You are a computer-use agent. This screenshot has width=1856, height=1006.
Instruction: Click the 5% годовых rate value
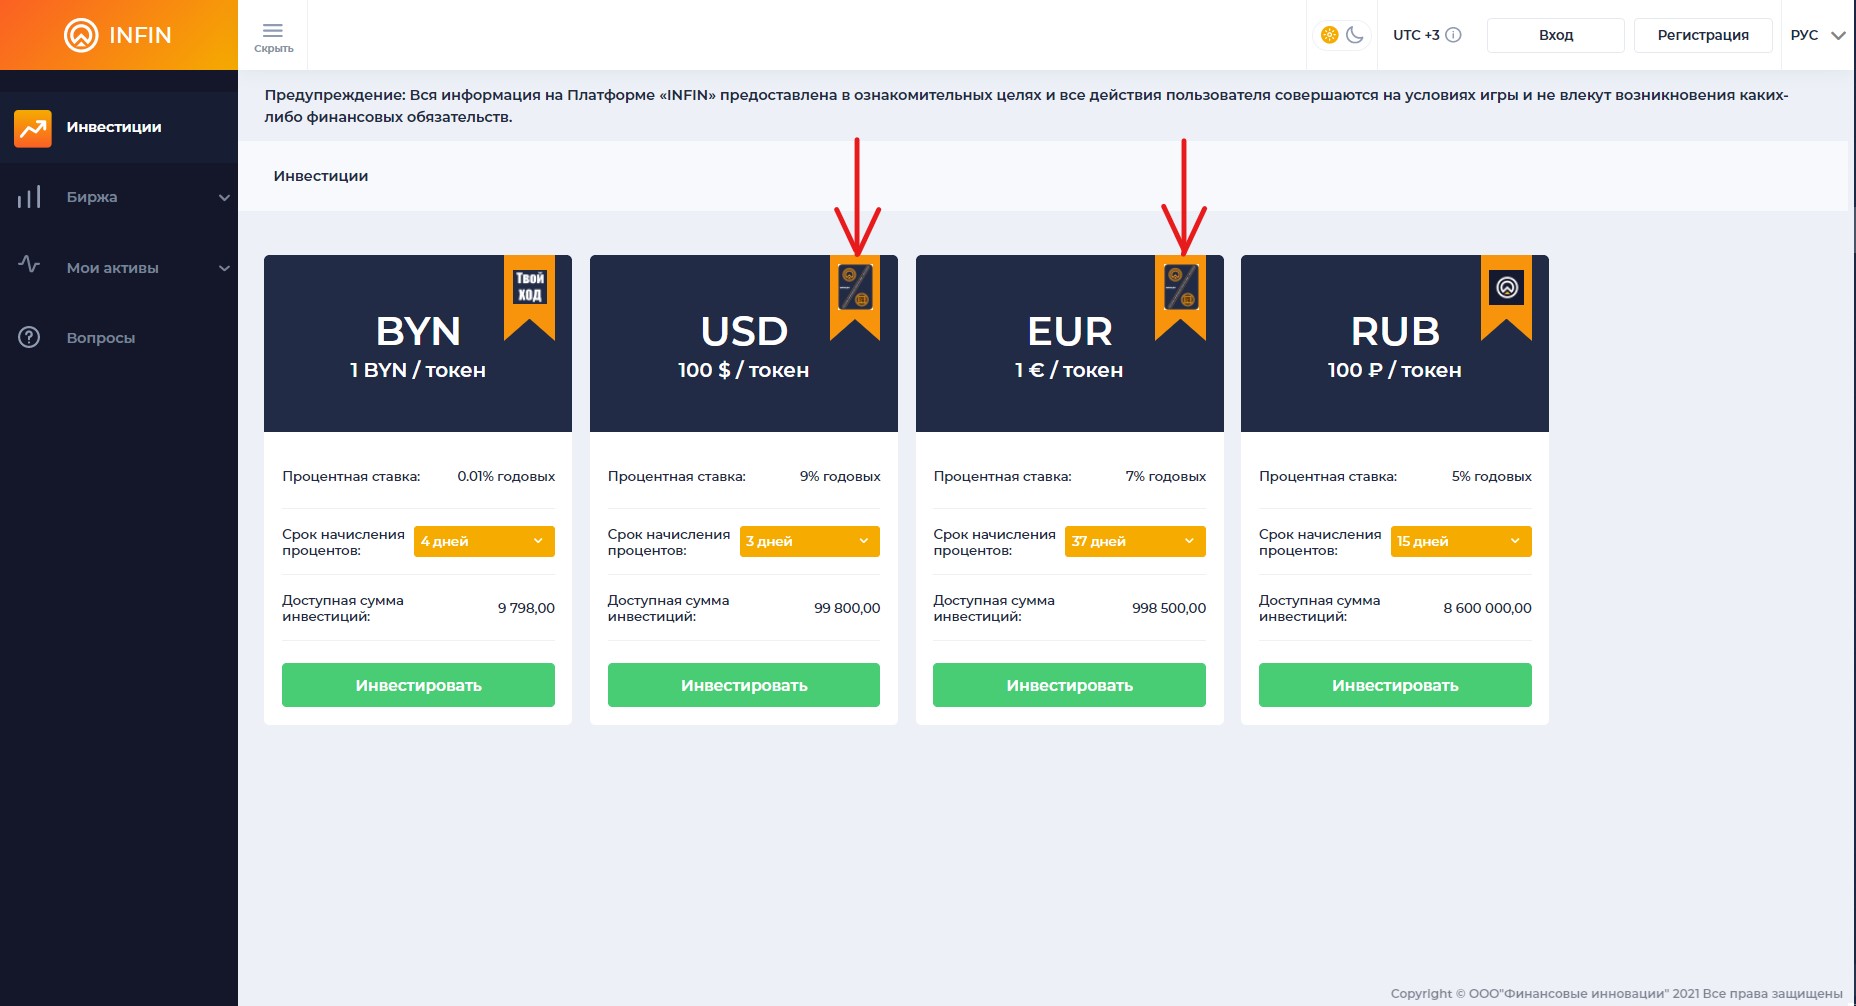(1492, 476)
